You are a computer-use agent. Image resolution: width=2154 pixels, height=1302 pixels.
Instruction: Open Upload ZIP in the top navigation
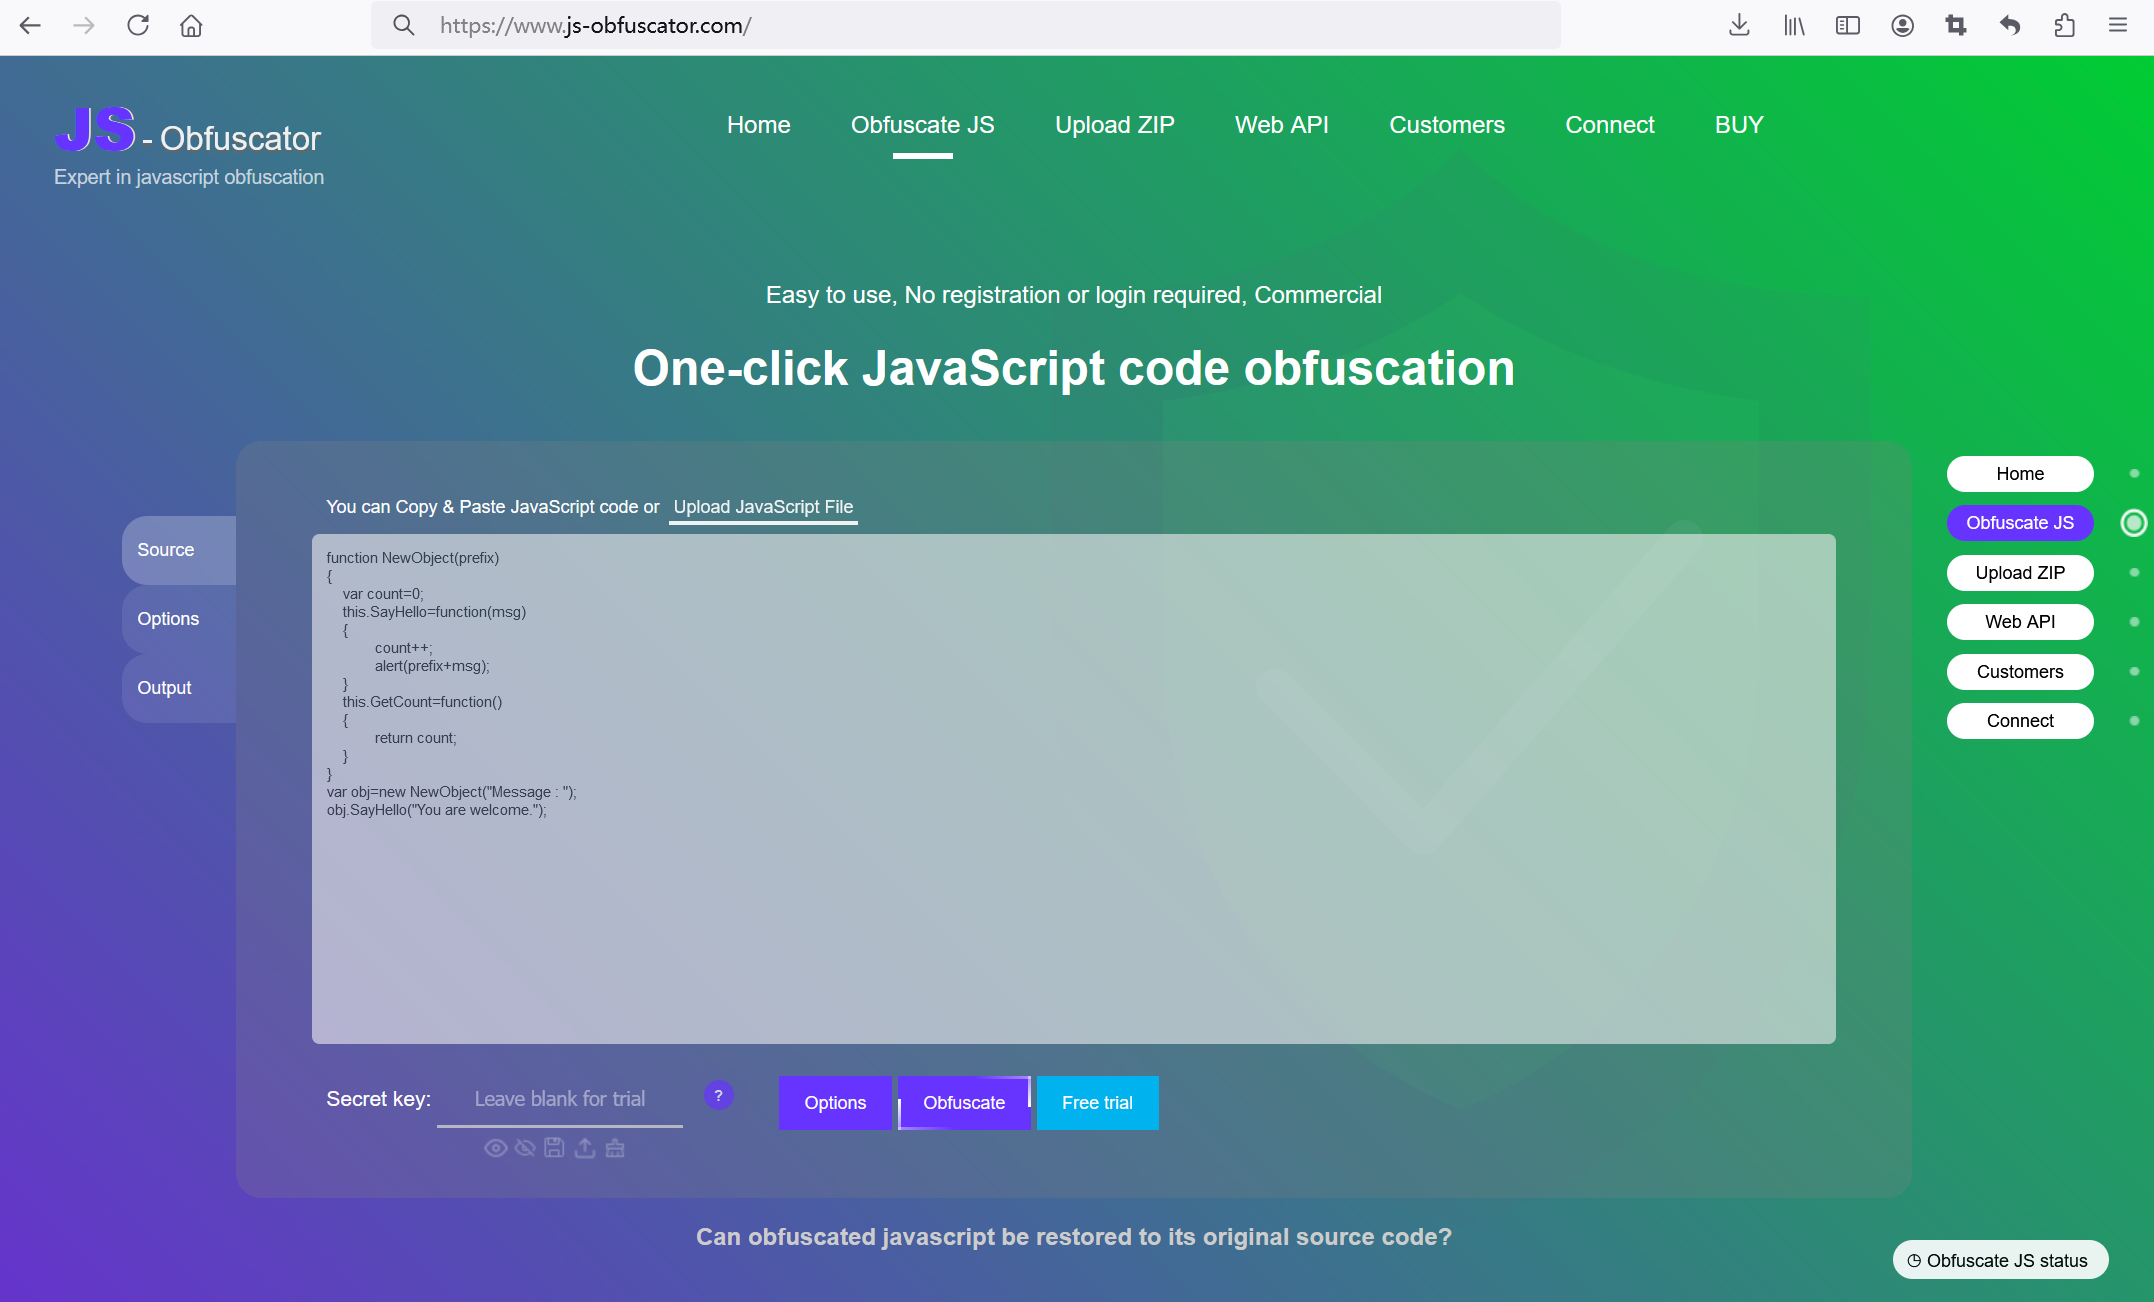(1115, 125)
